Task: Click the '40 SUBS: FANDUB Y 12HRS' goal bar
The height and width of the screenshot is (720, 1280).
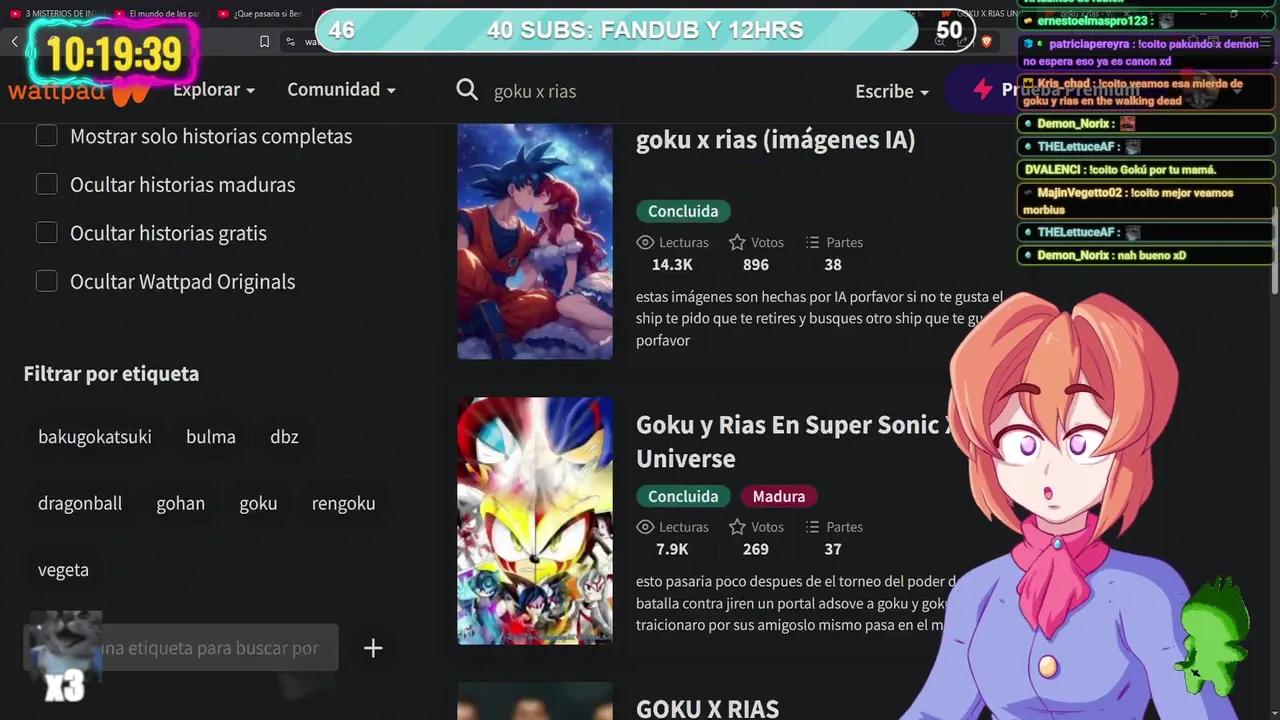Action: click(x=645, y=30)
